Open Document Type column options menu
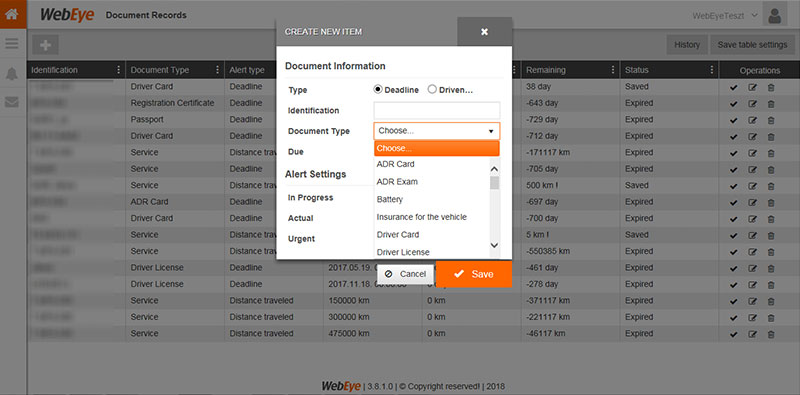Viewport: 800px width, 395px height. (218, 70)
